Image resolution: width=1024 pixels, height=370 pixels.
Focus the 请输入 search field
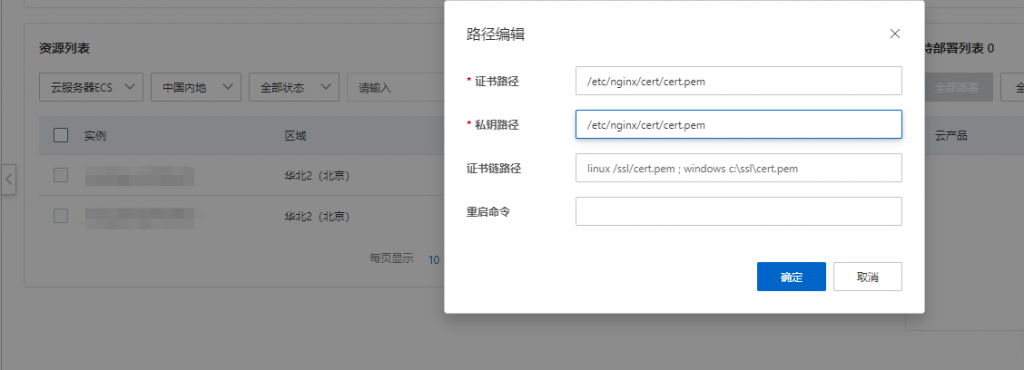point(395,87)
